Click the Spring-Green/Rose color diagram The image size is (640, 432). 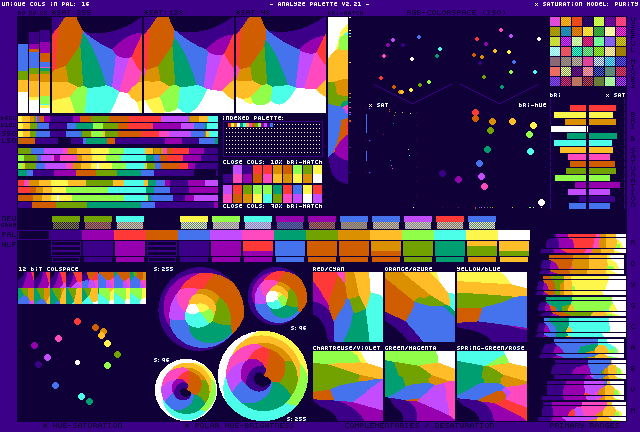pos(491,385)
